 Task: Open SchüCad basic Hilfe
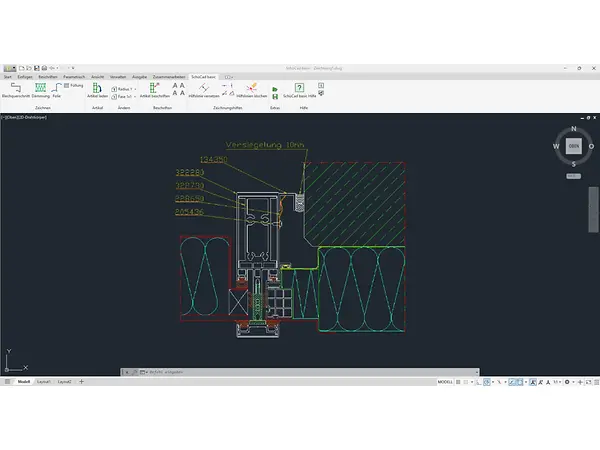299,89
